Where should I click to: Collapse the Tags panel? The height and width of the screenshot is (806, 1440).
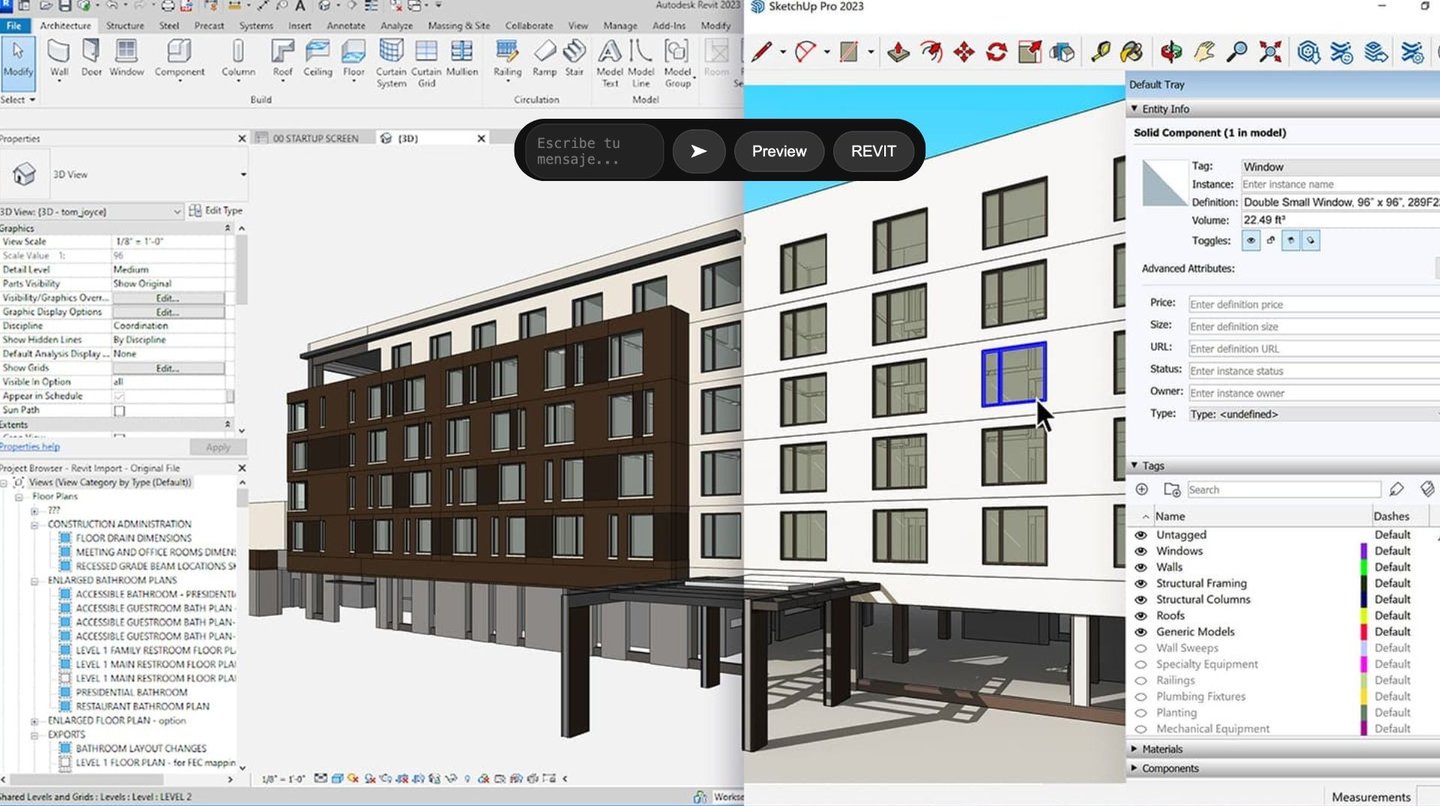(1135, 466)
